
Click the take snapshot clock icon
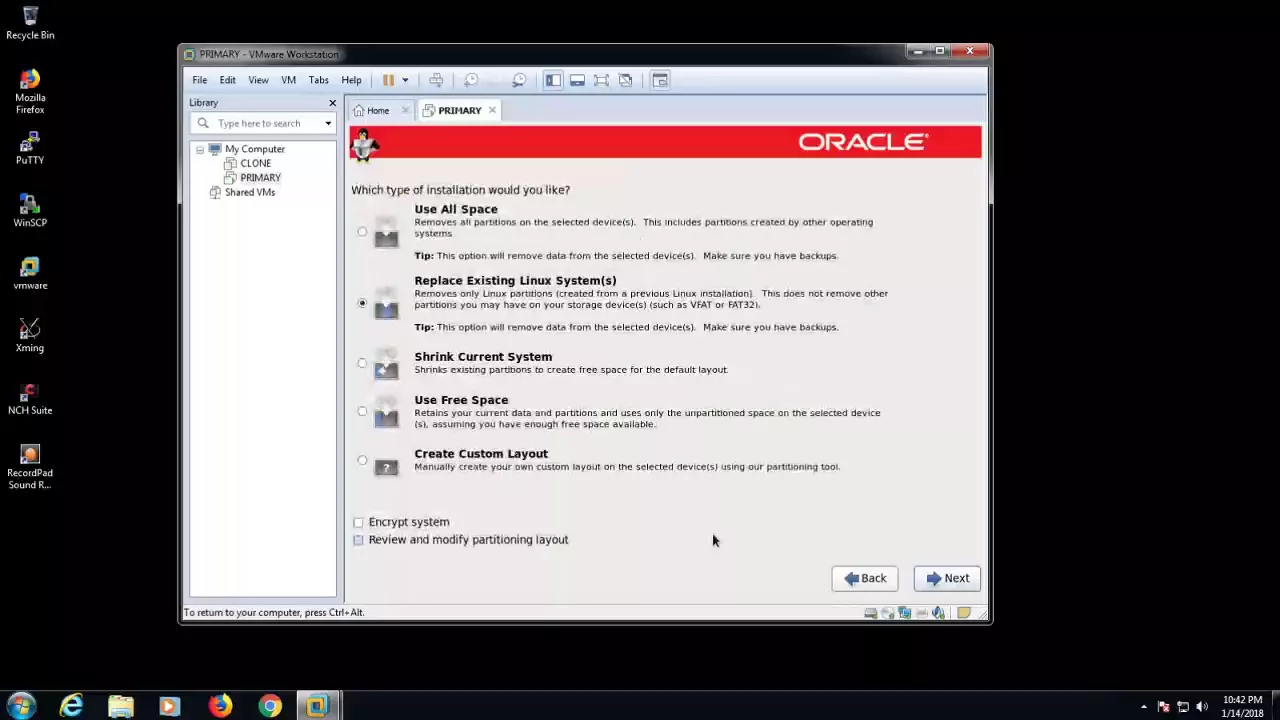point(471,80)
